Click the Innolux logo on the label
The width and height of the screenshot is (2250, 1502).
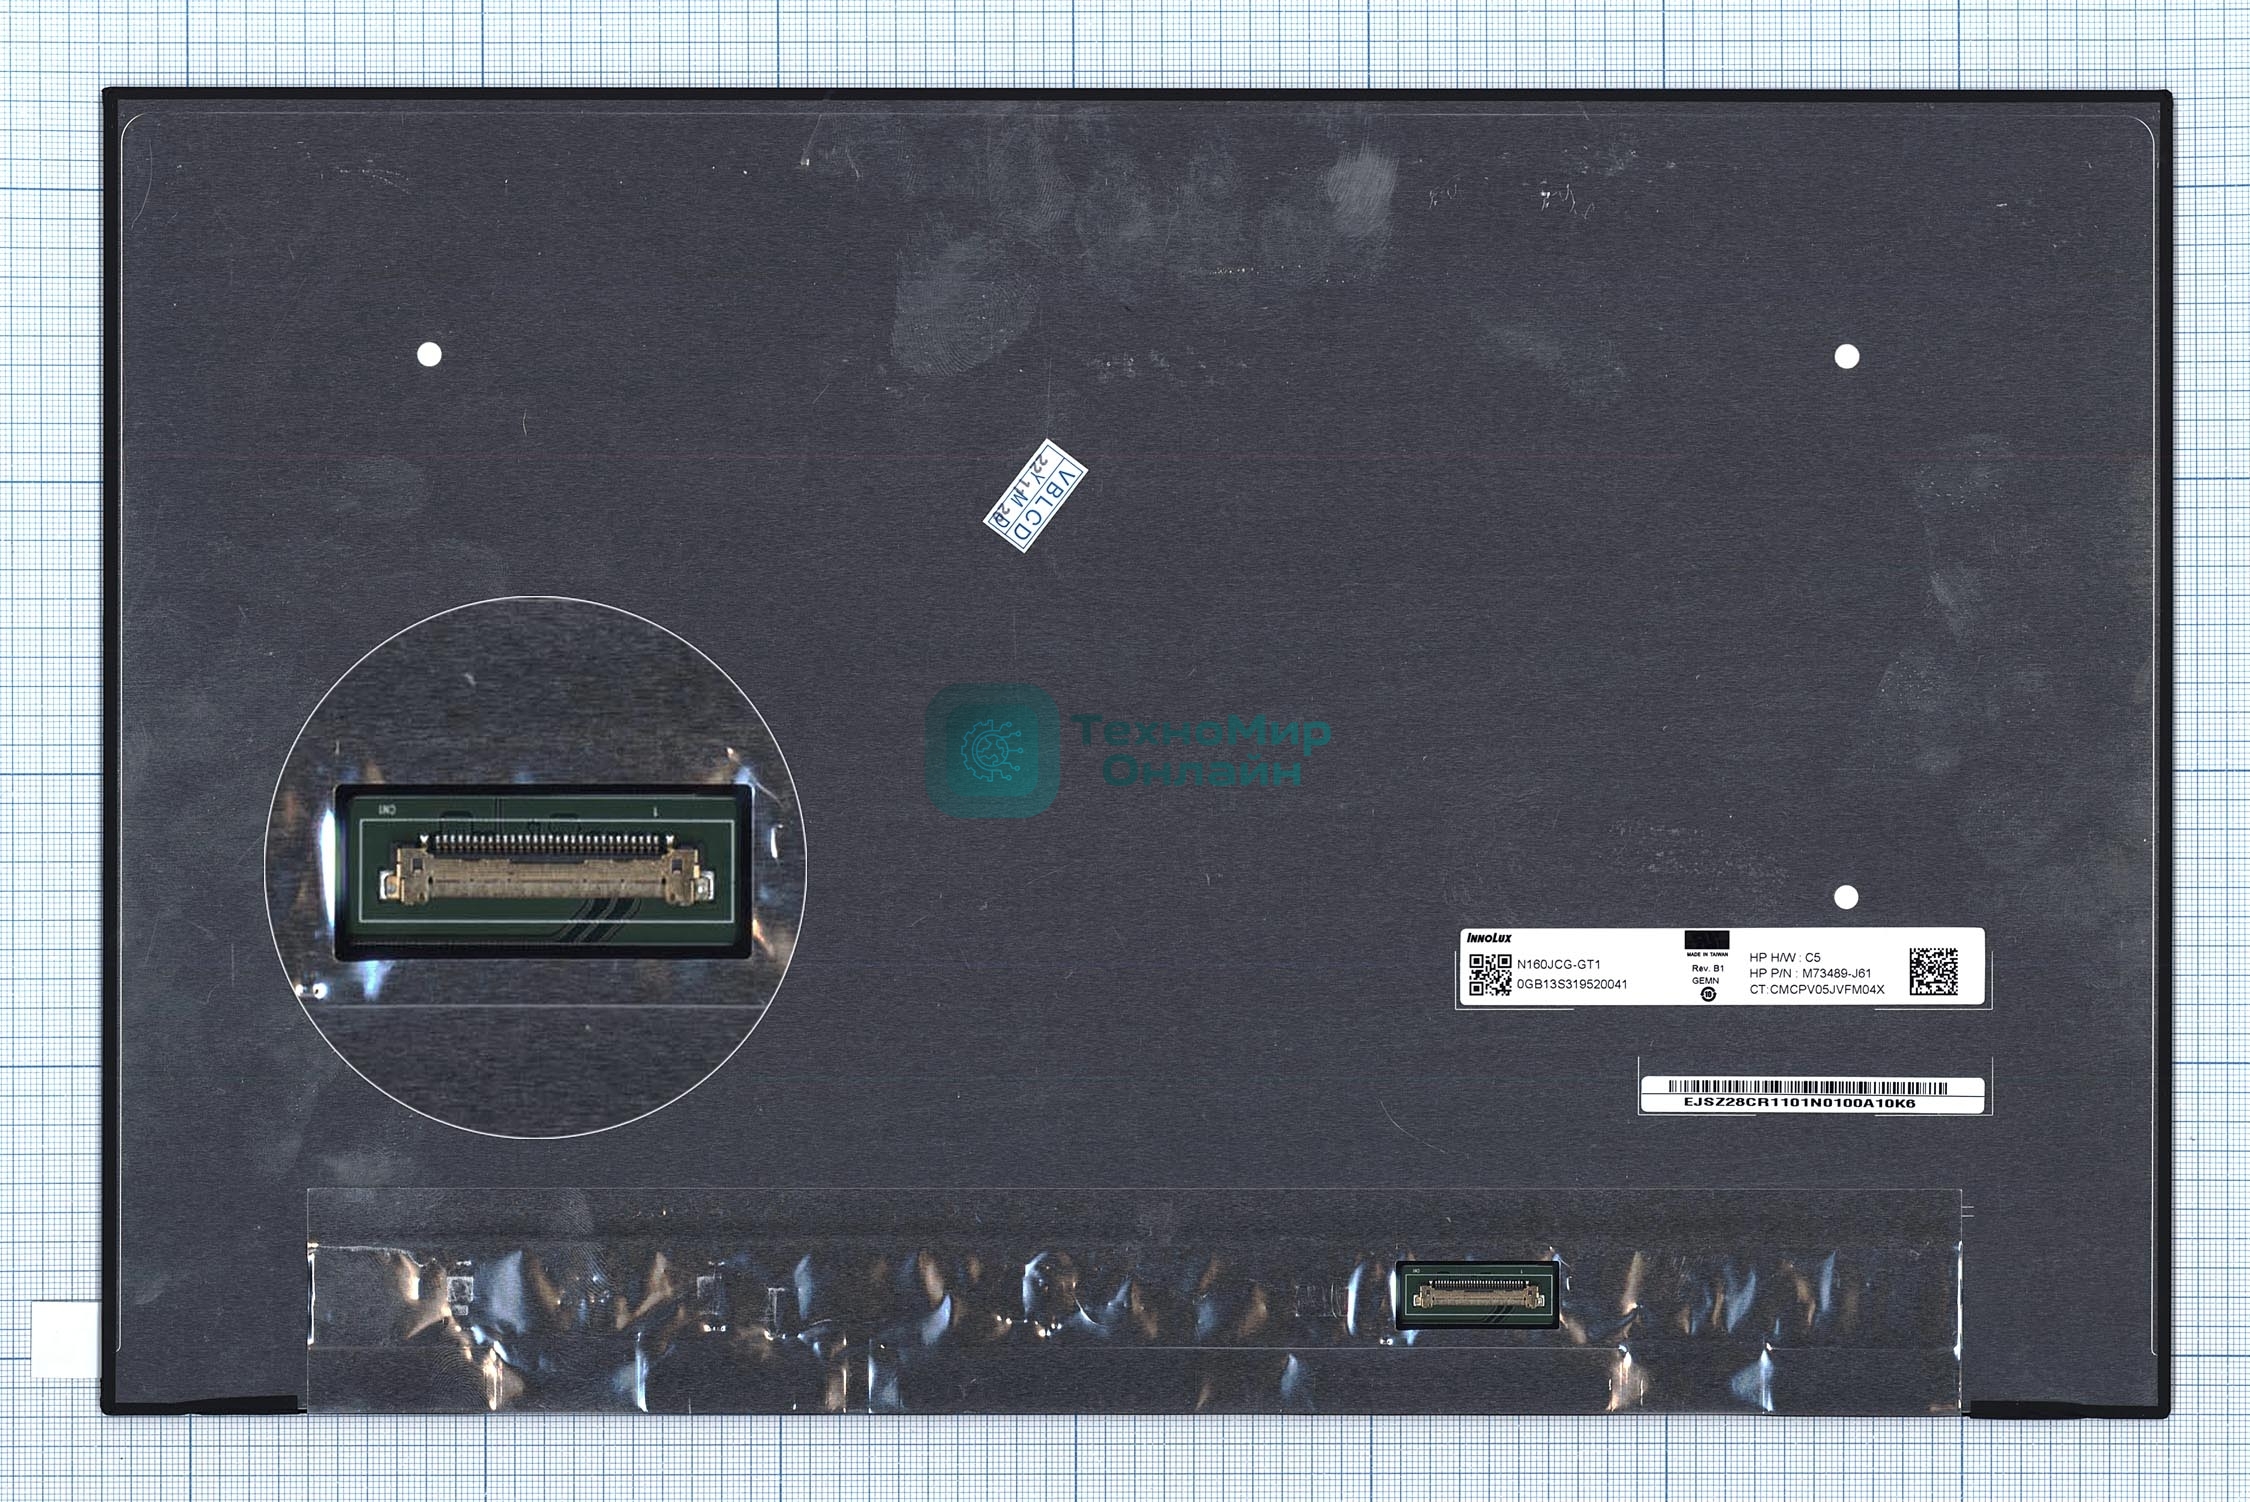(1489, 938)
